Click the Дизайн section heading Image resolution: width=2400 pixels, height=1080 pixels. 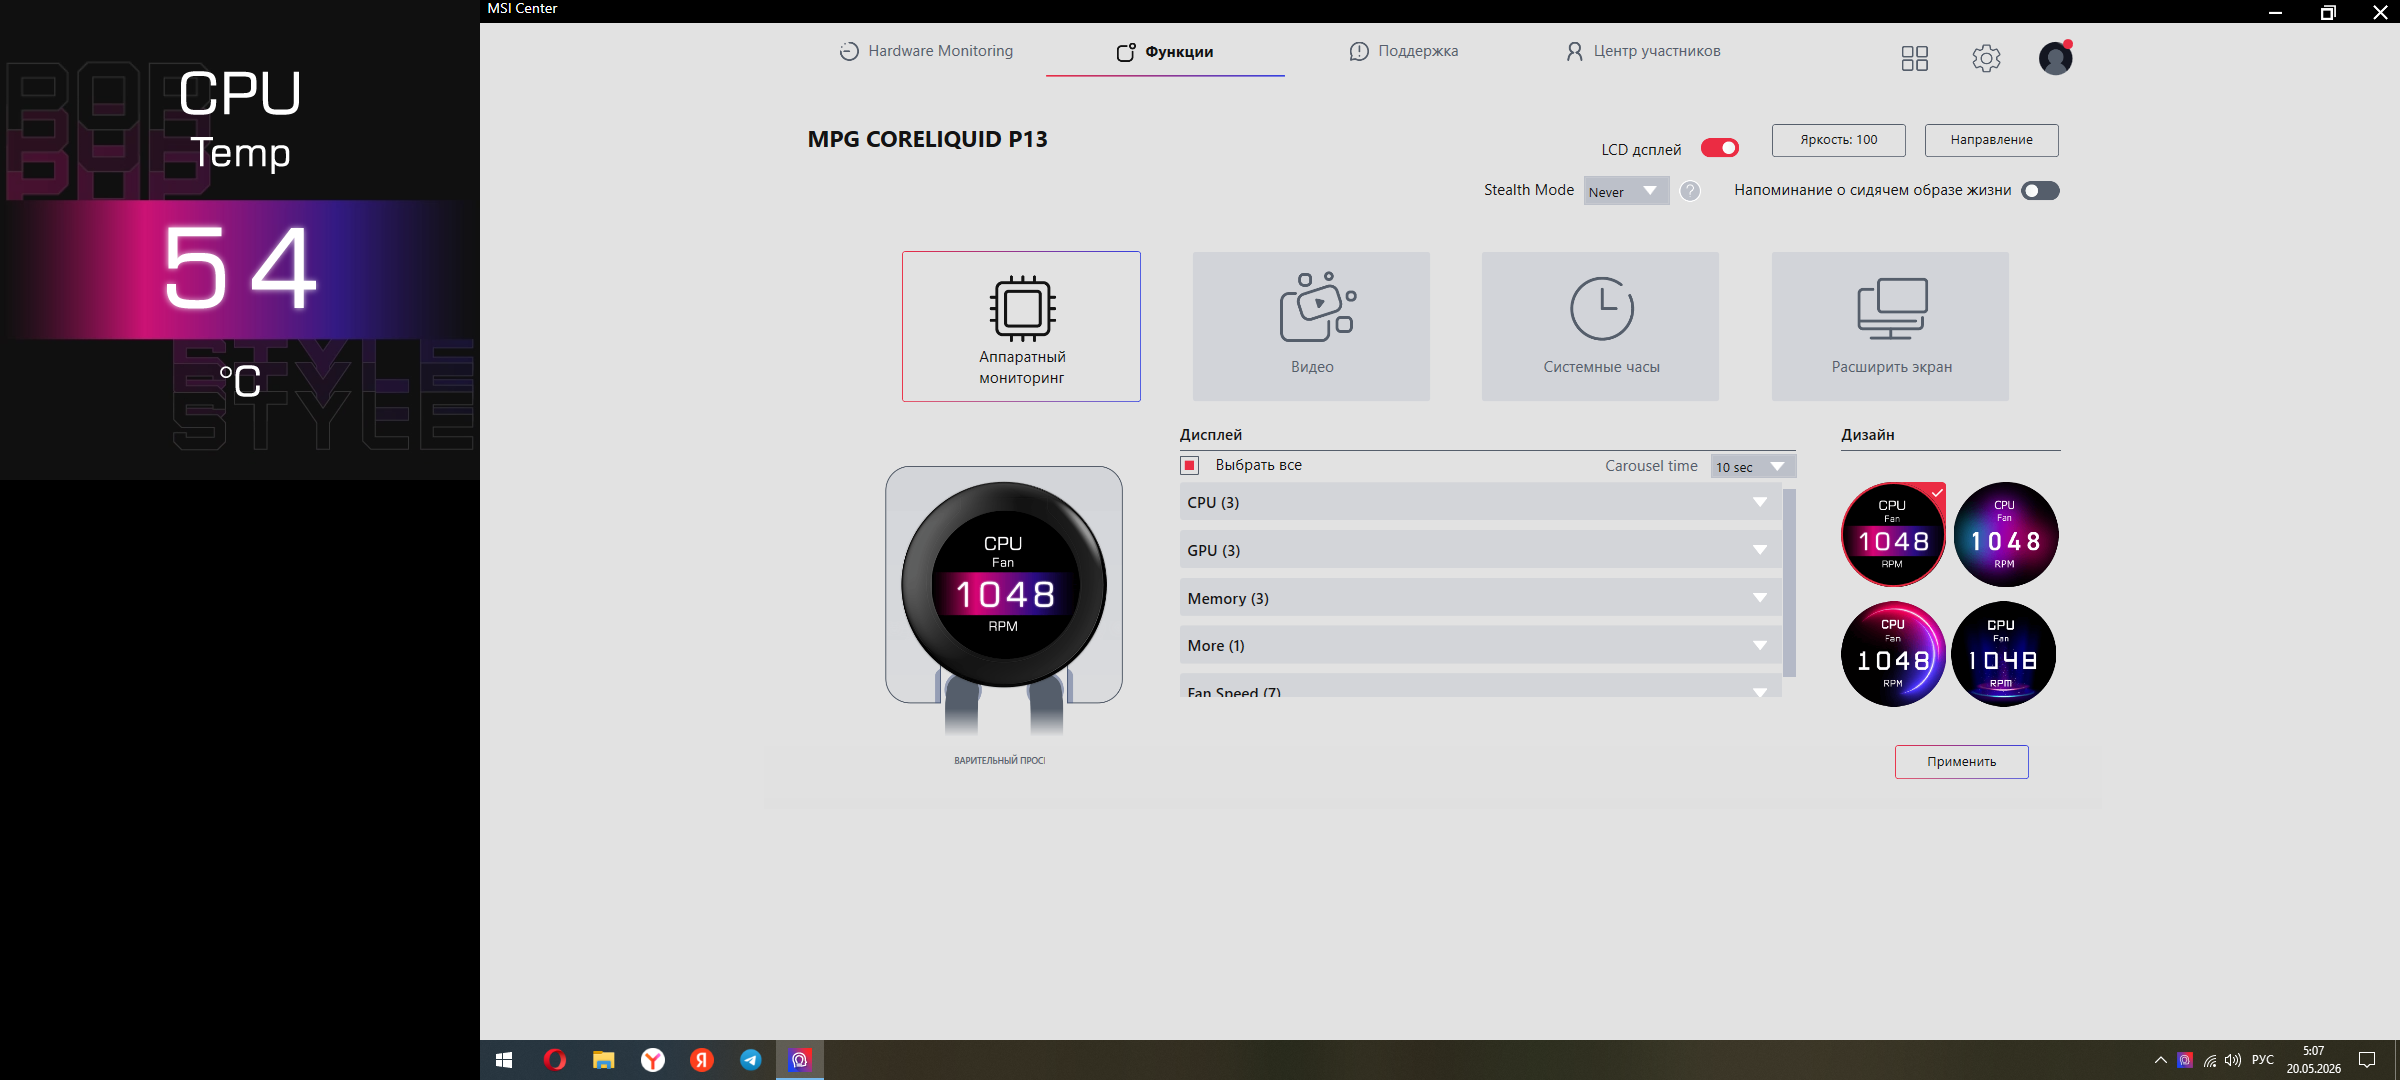point(1868,435)
